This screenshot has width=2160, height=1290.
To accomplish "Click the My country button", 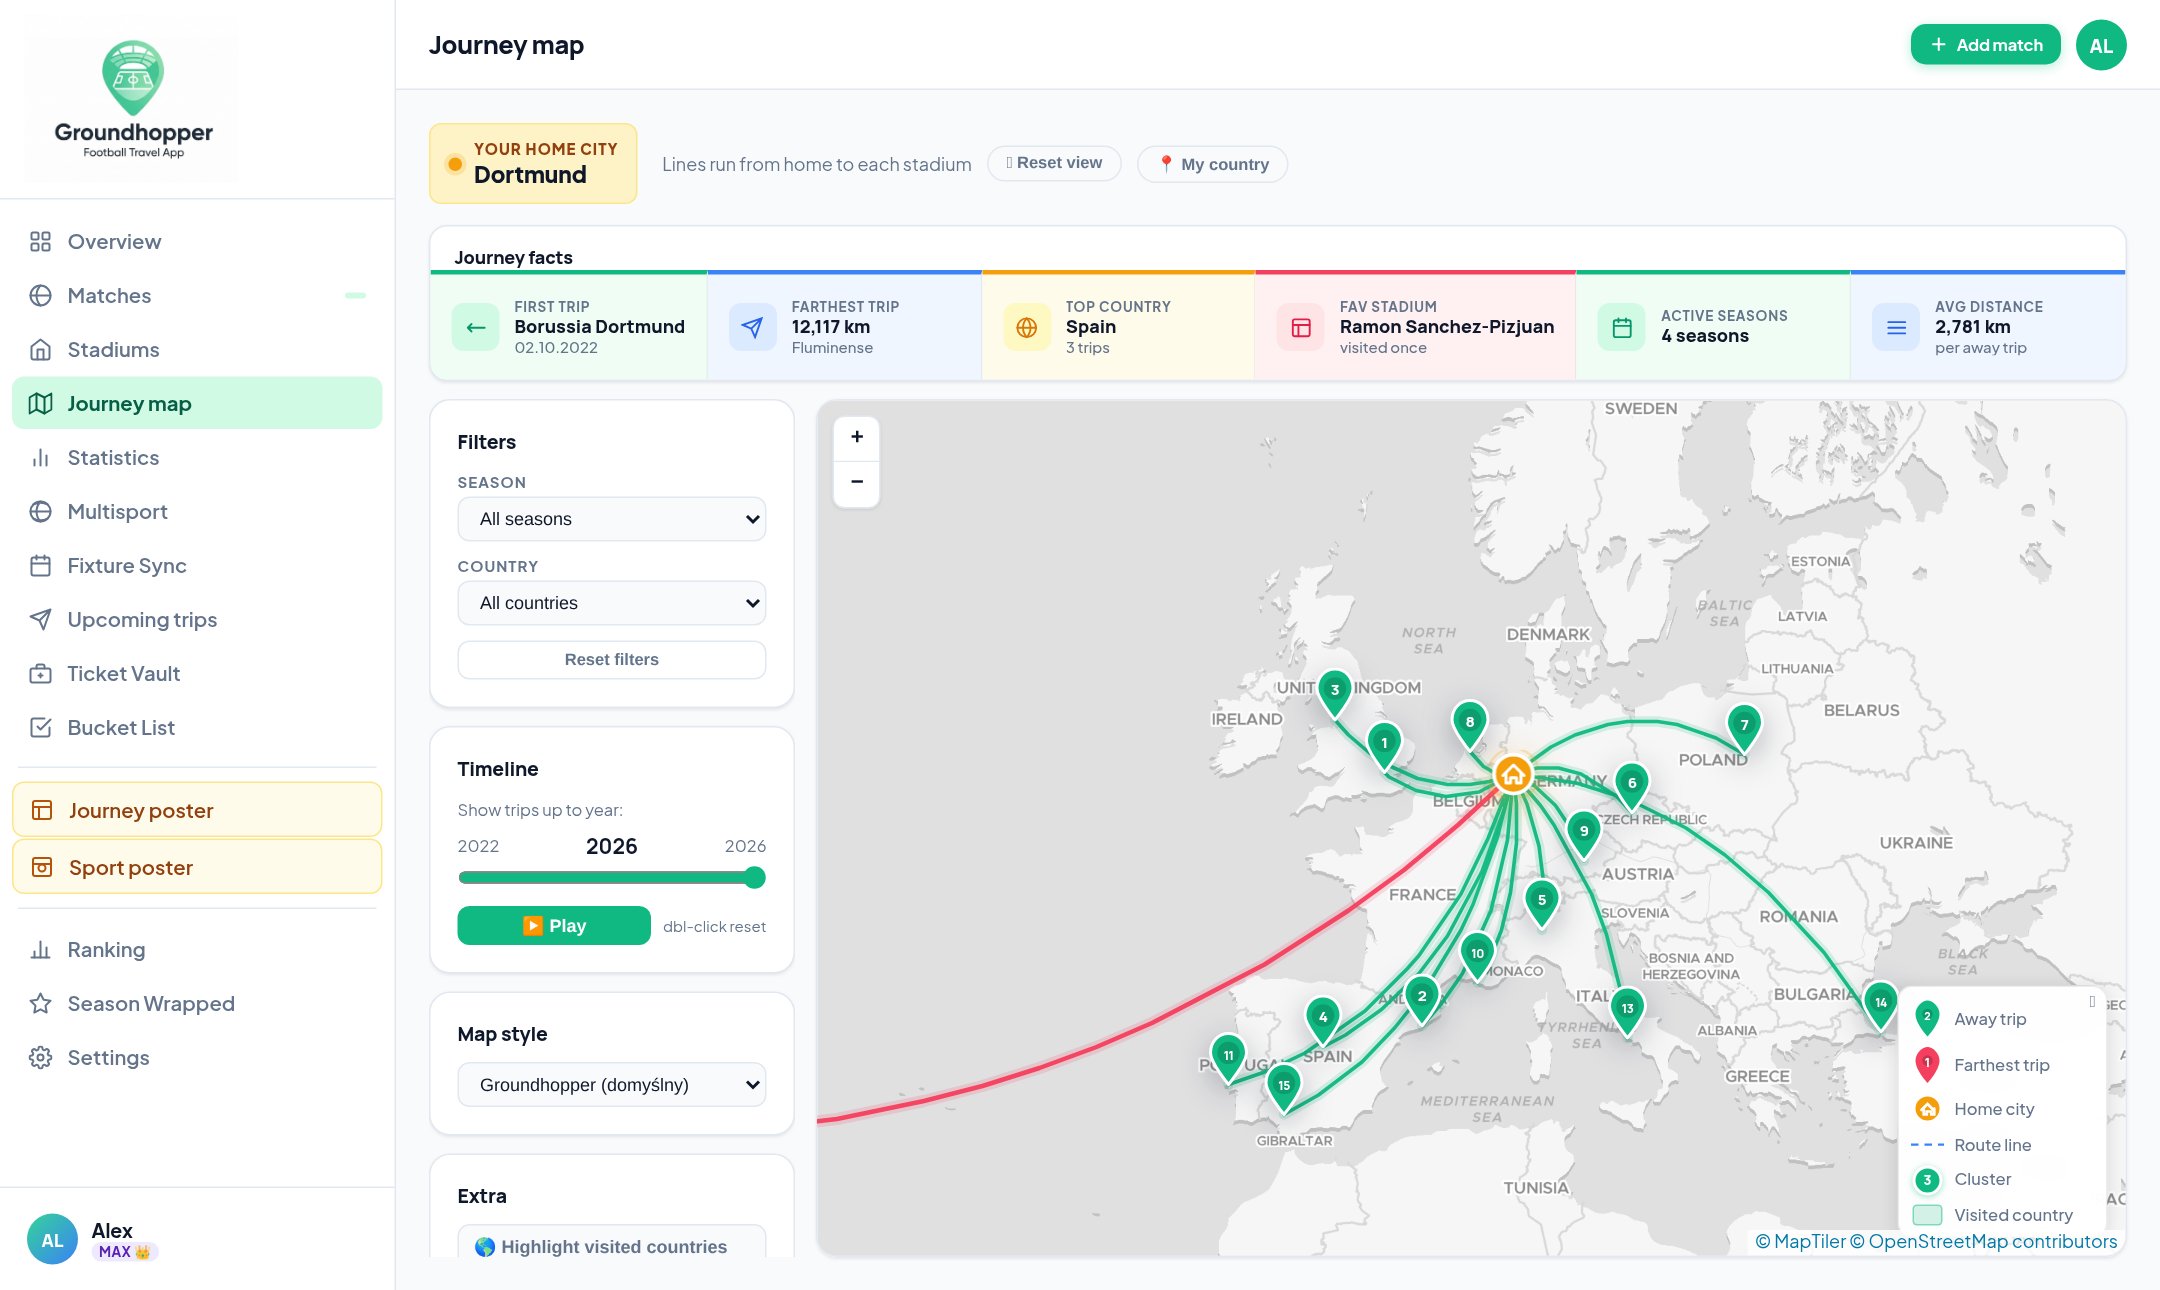I will click(1212, 164).
